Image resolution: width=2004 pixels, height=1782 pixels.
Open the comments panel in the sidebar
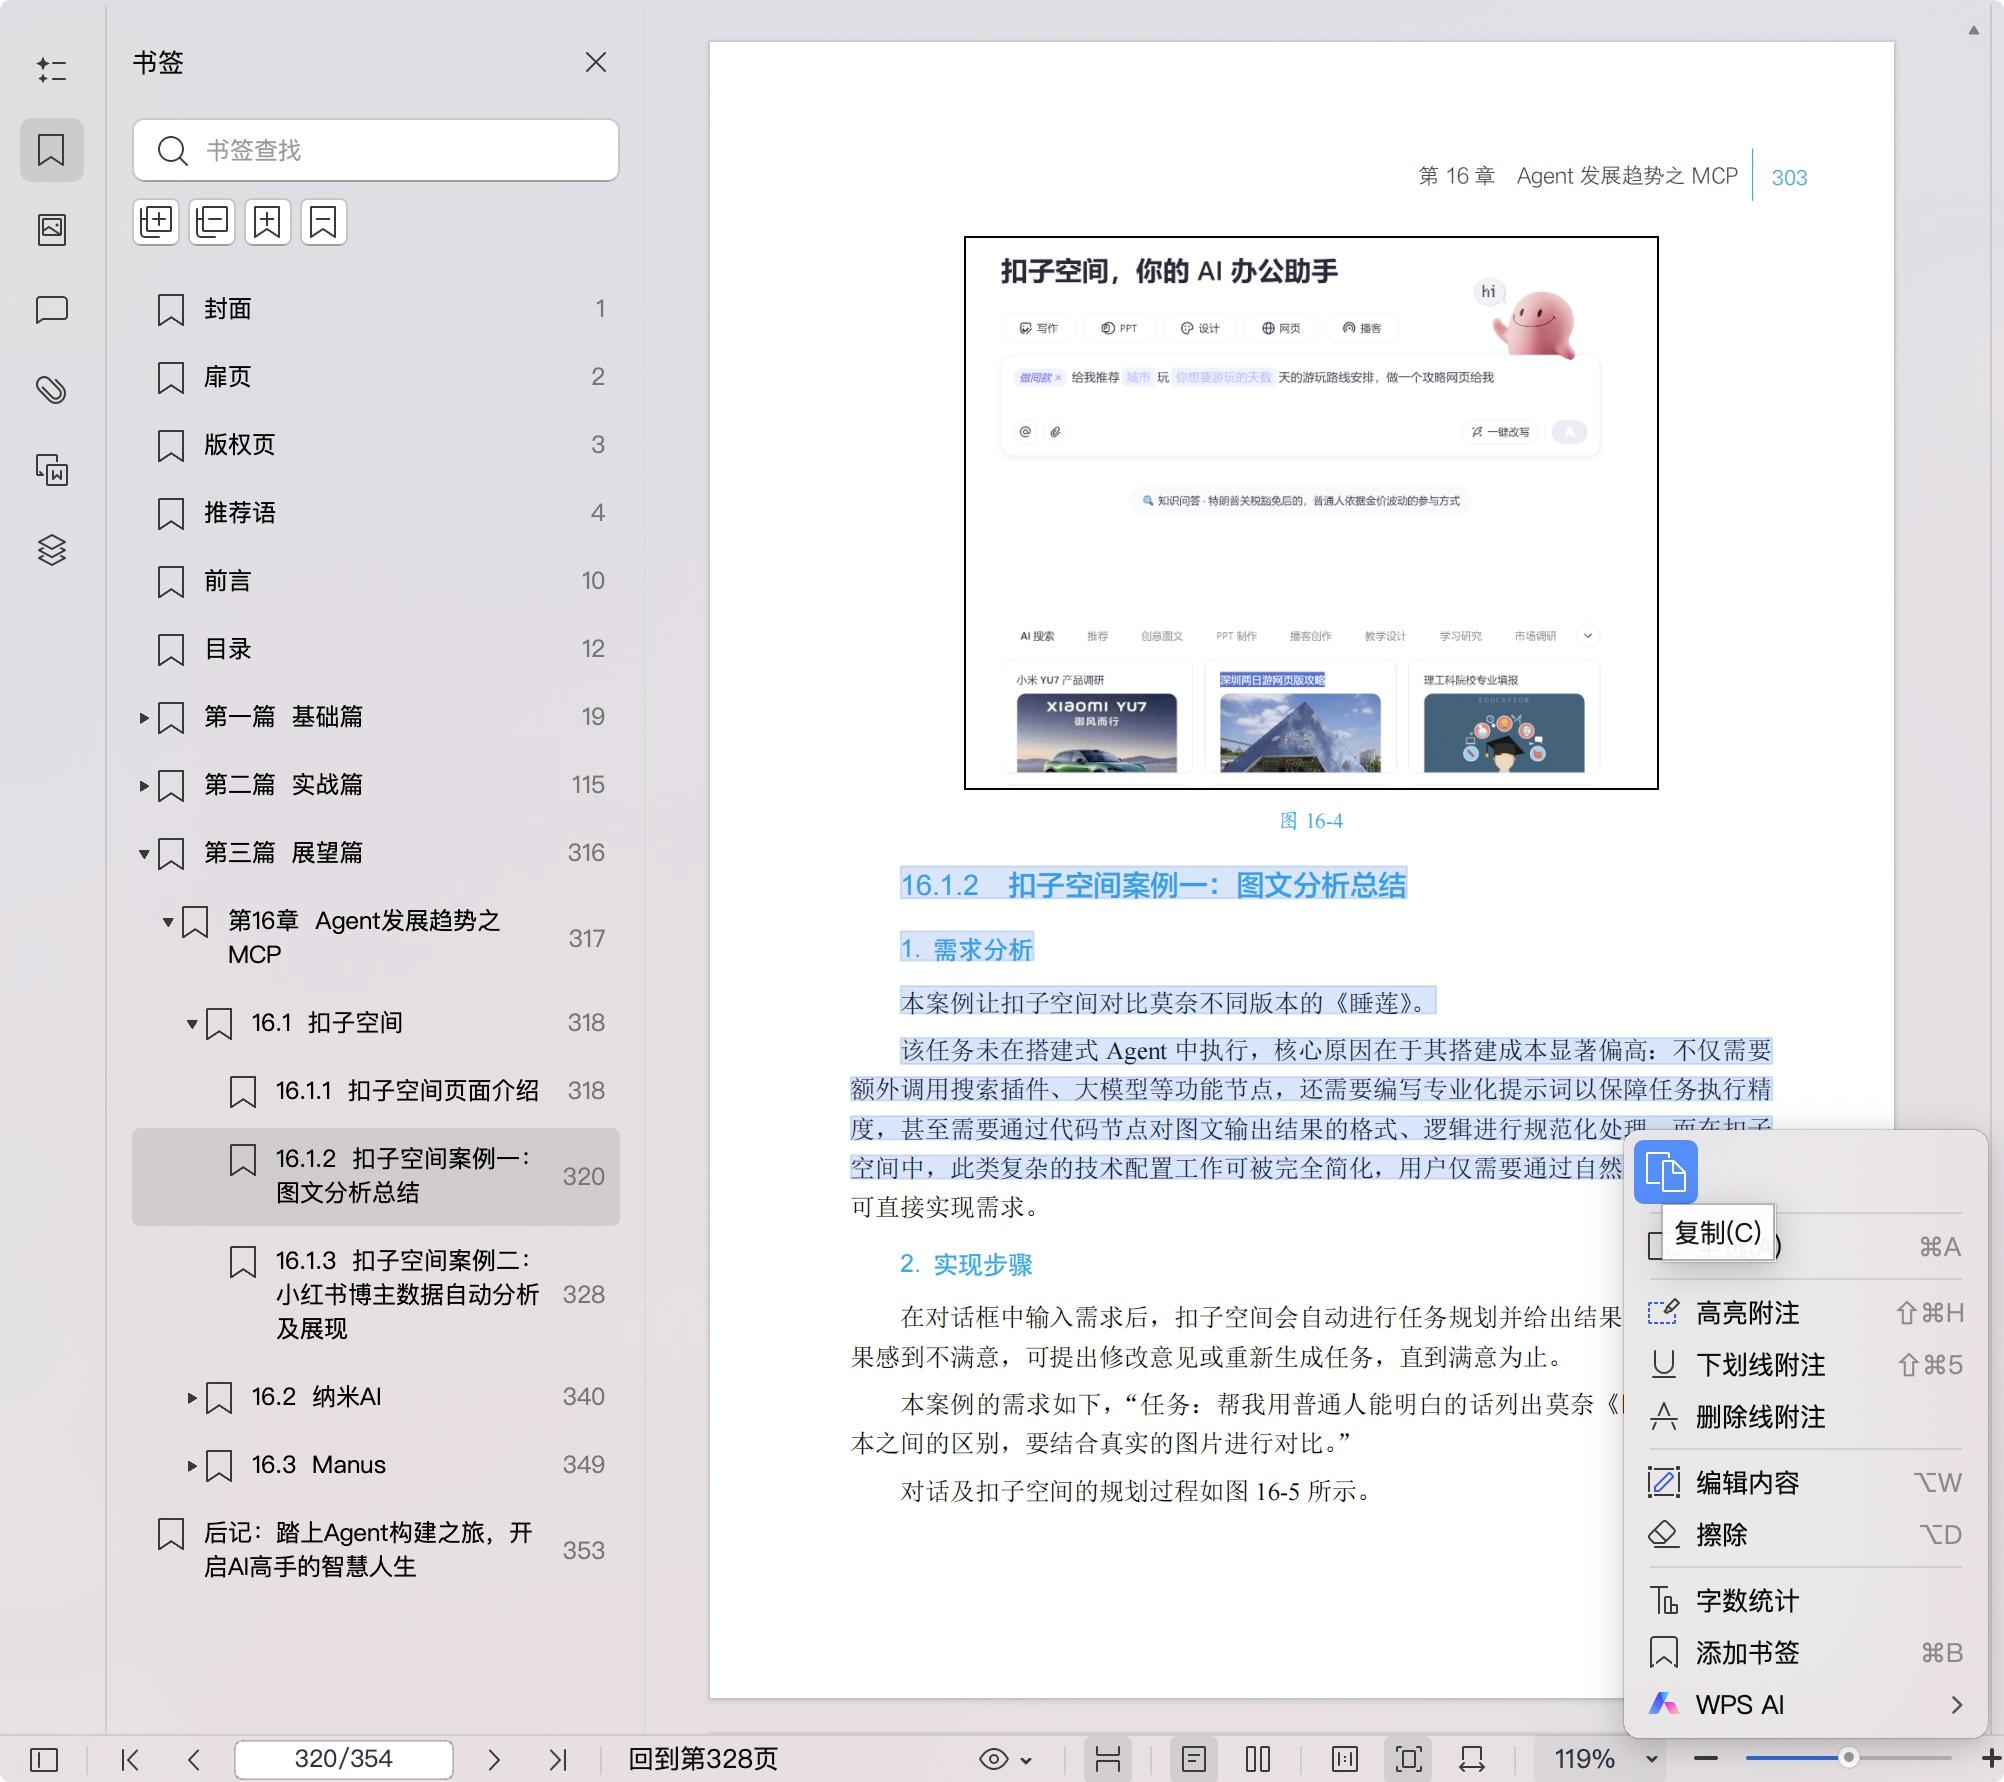52,310
